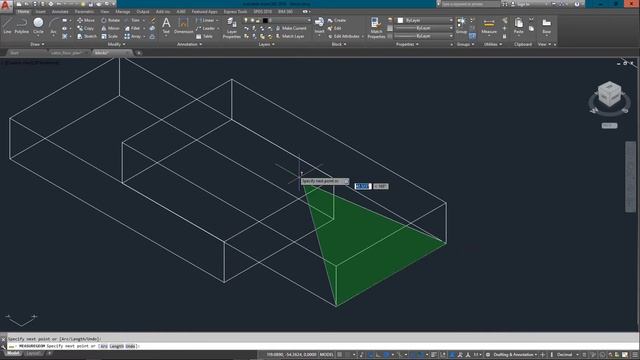The width and height of the screenshot is (640, 360).
Task: Select the Text annotation tool
Action: pos(166,26)
